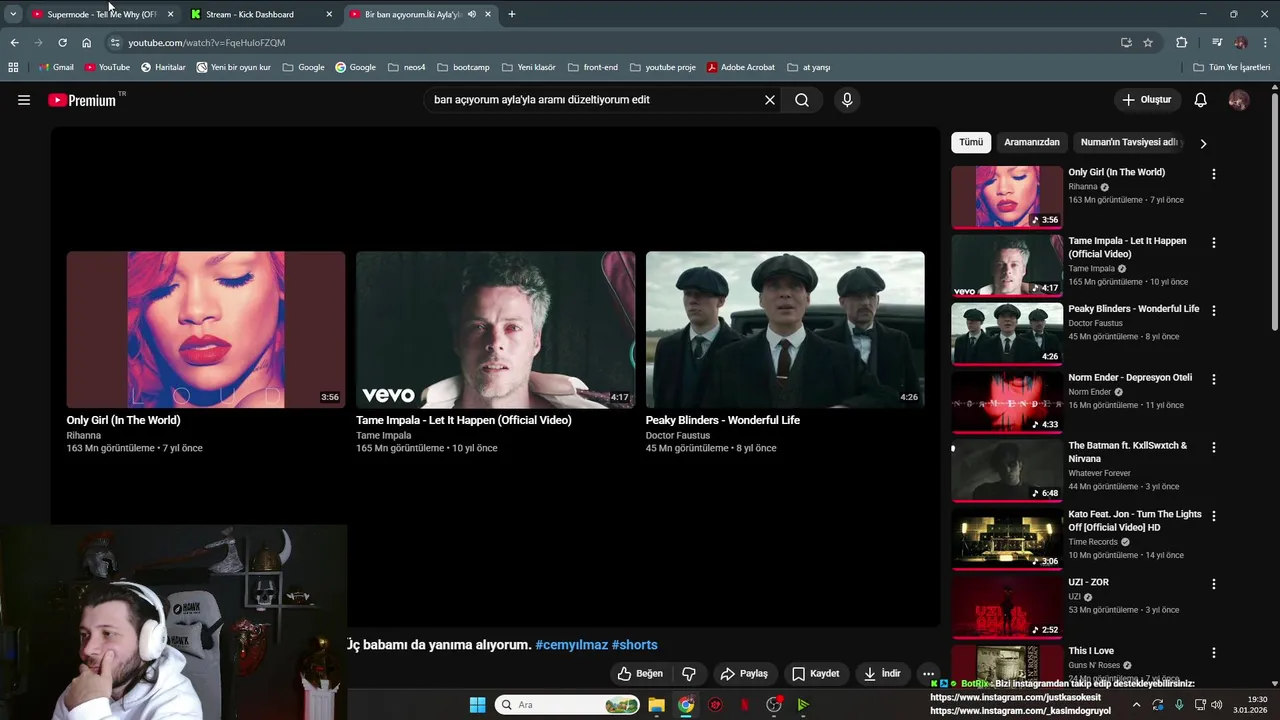This screenshot has height=720, width=1280.
Task: Open more actions ellipsis under video
Action: (x=928, y=674)
